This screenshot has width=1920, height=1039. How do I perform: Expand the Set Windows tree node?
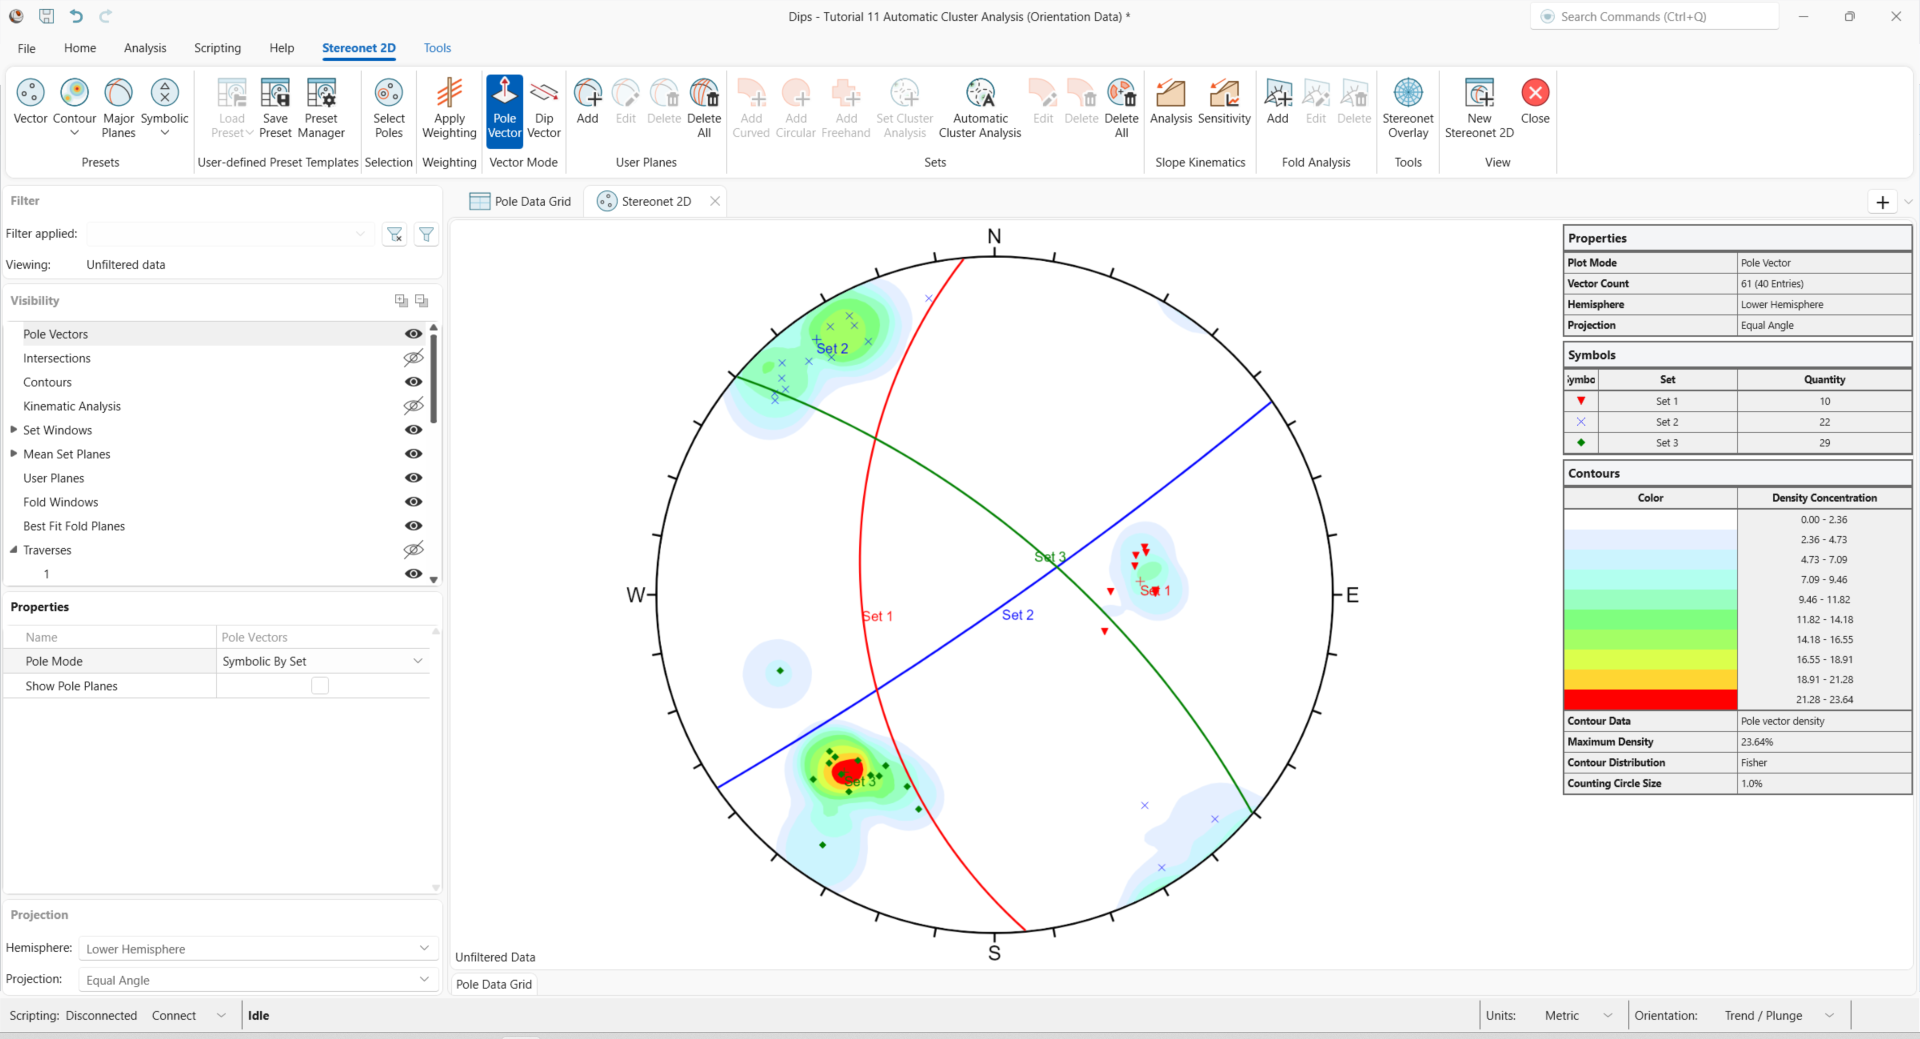pos(14,430)
